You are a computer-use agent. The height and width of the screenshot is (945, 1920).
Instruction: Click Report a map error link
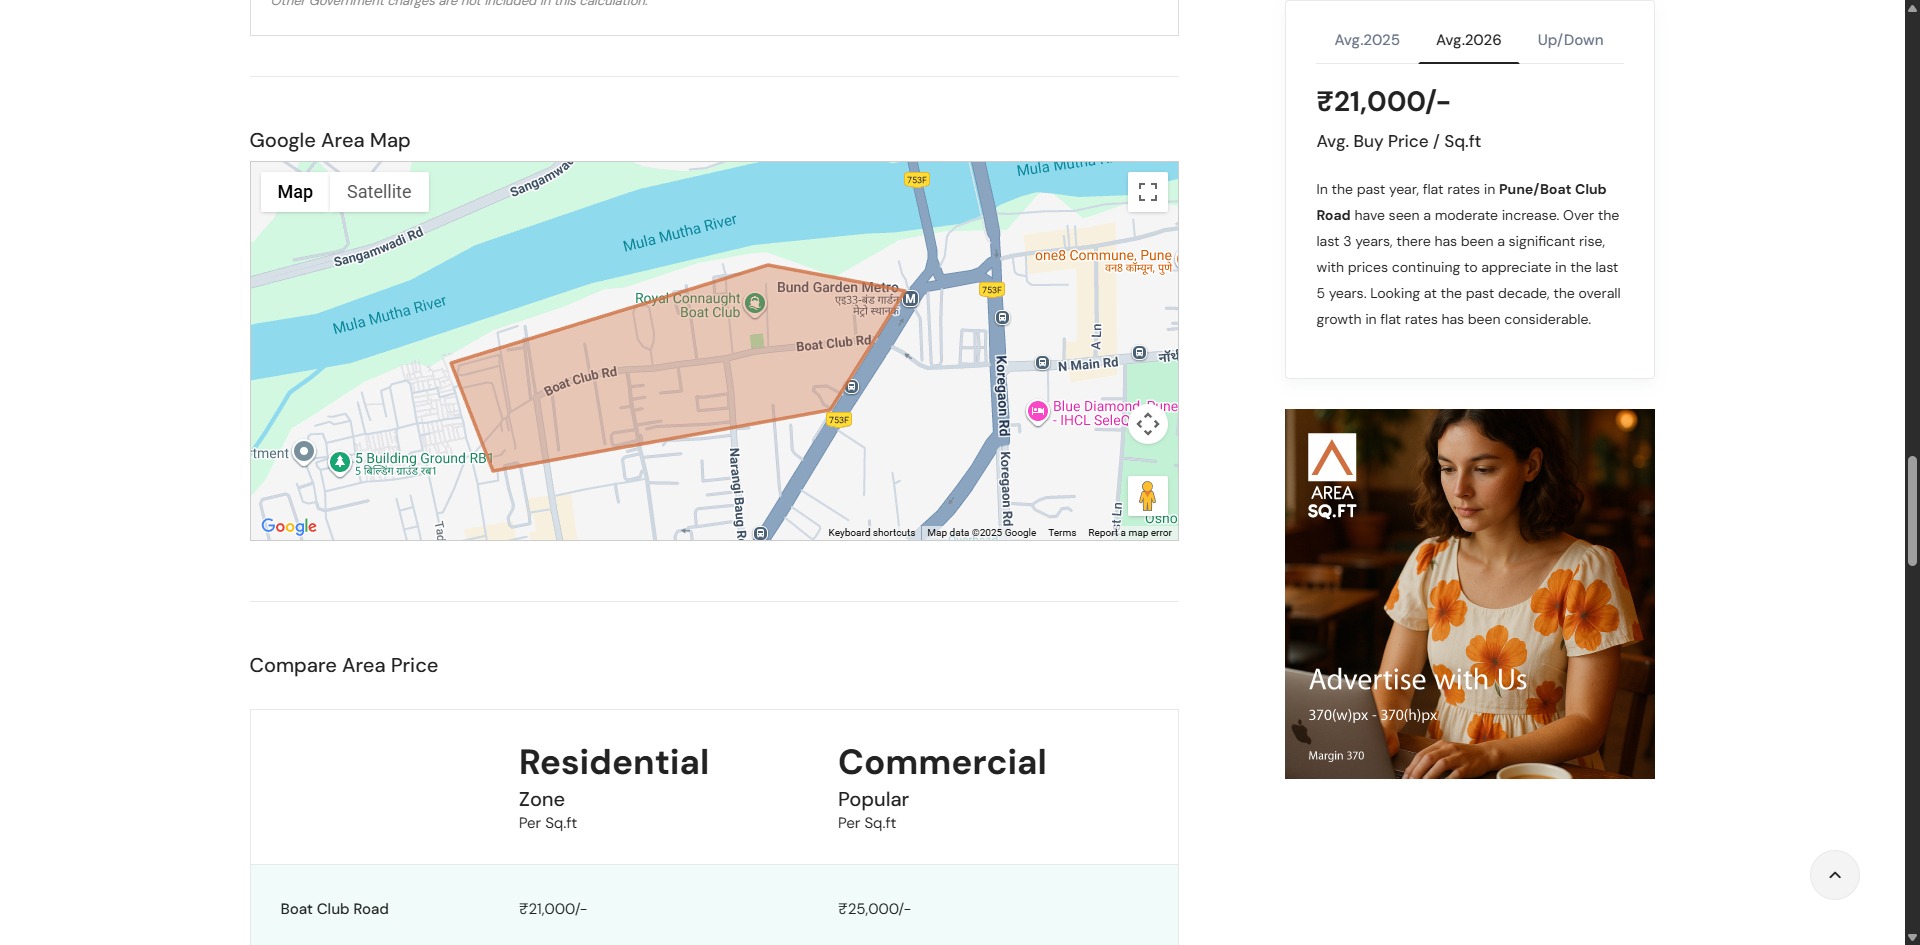click(x=1129, y=533)
